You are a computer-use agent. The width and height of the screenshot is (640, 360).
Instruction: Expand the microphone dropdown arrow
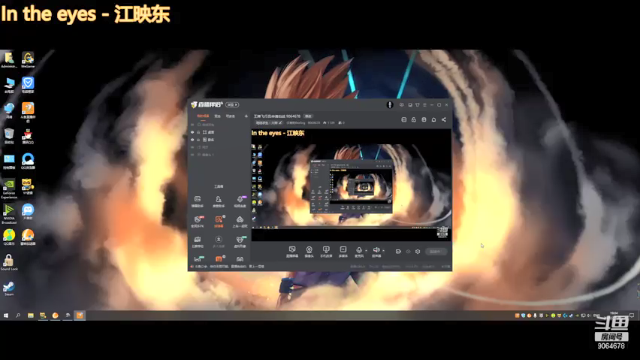366,250
